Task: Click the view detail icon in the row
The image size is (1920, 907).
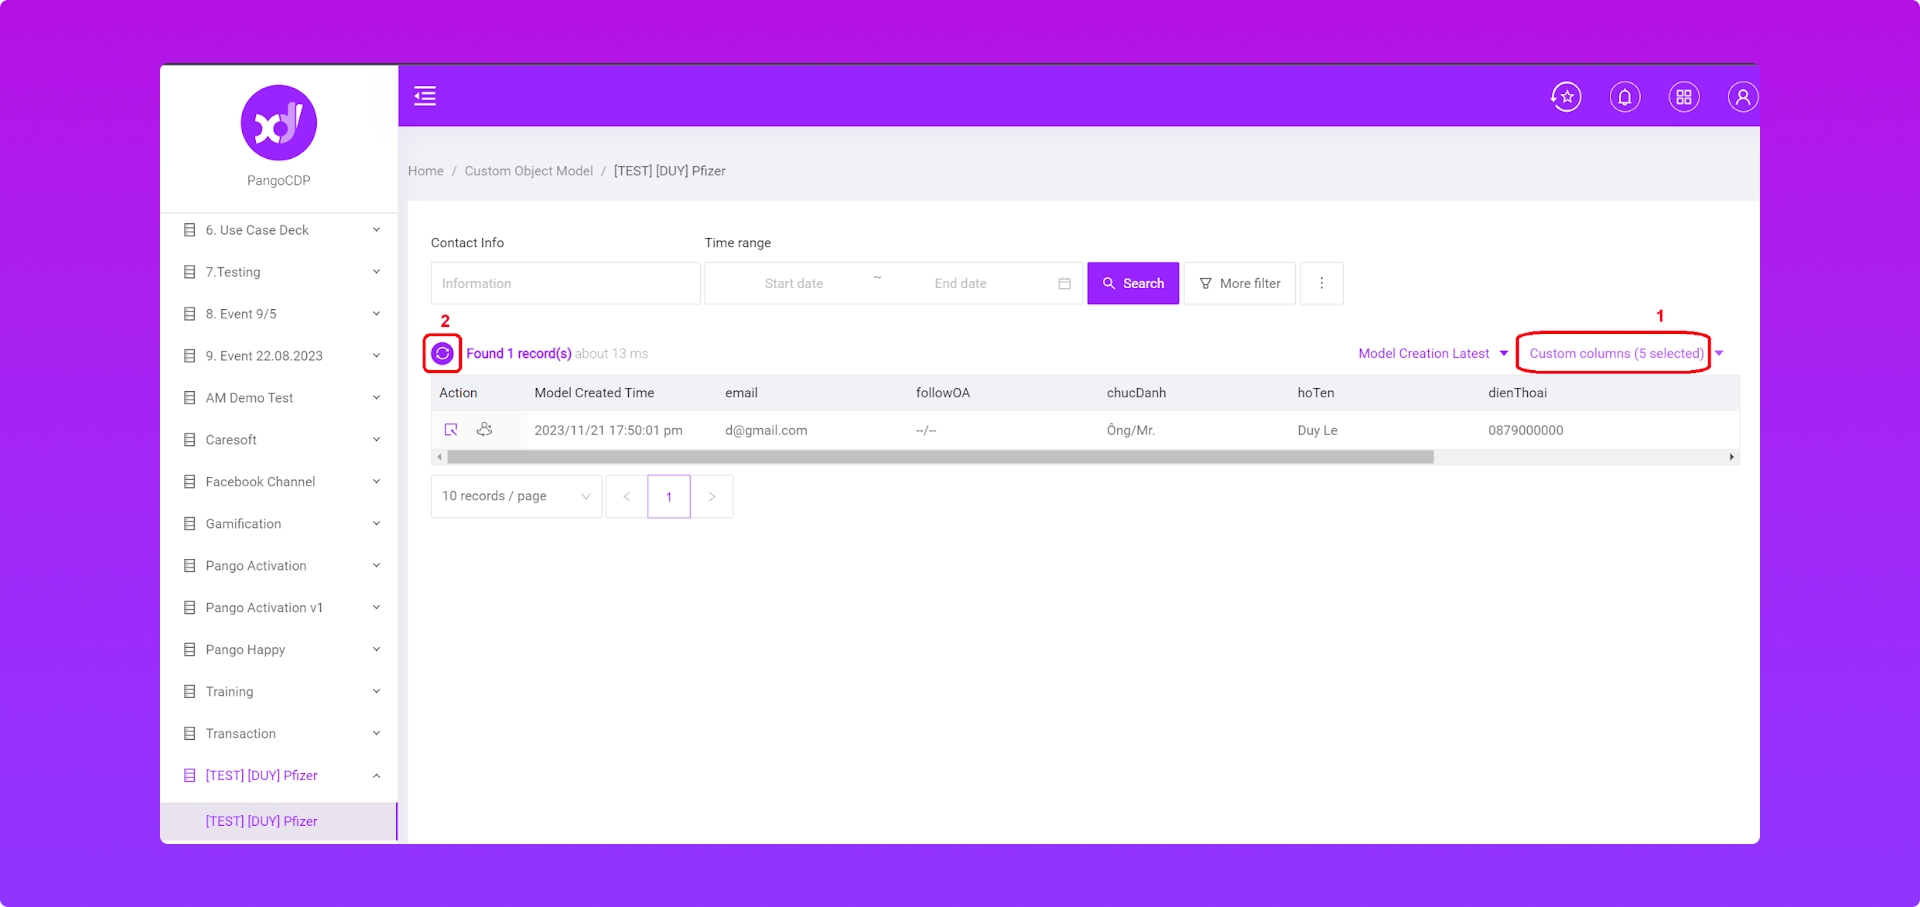Action: (x=451, y=430)
